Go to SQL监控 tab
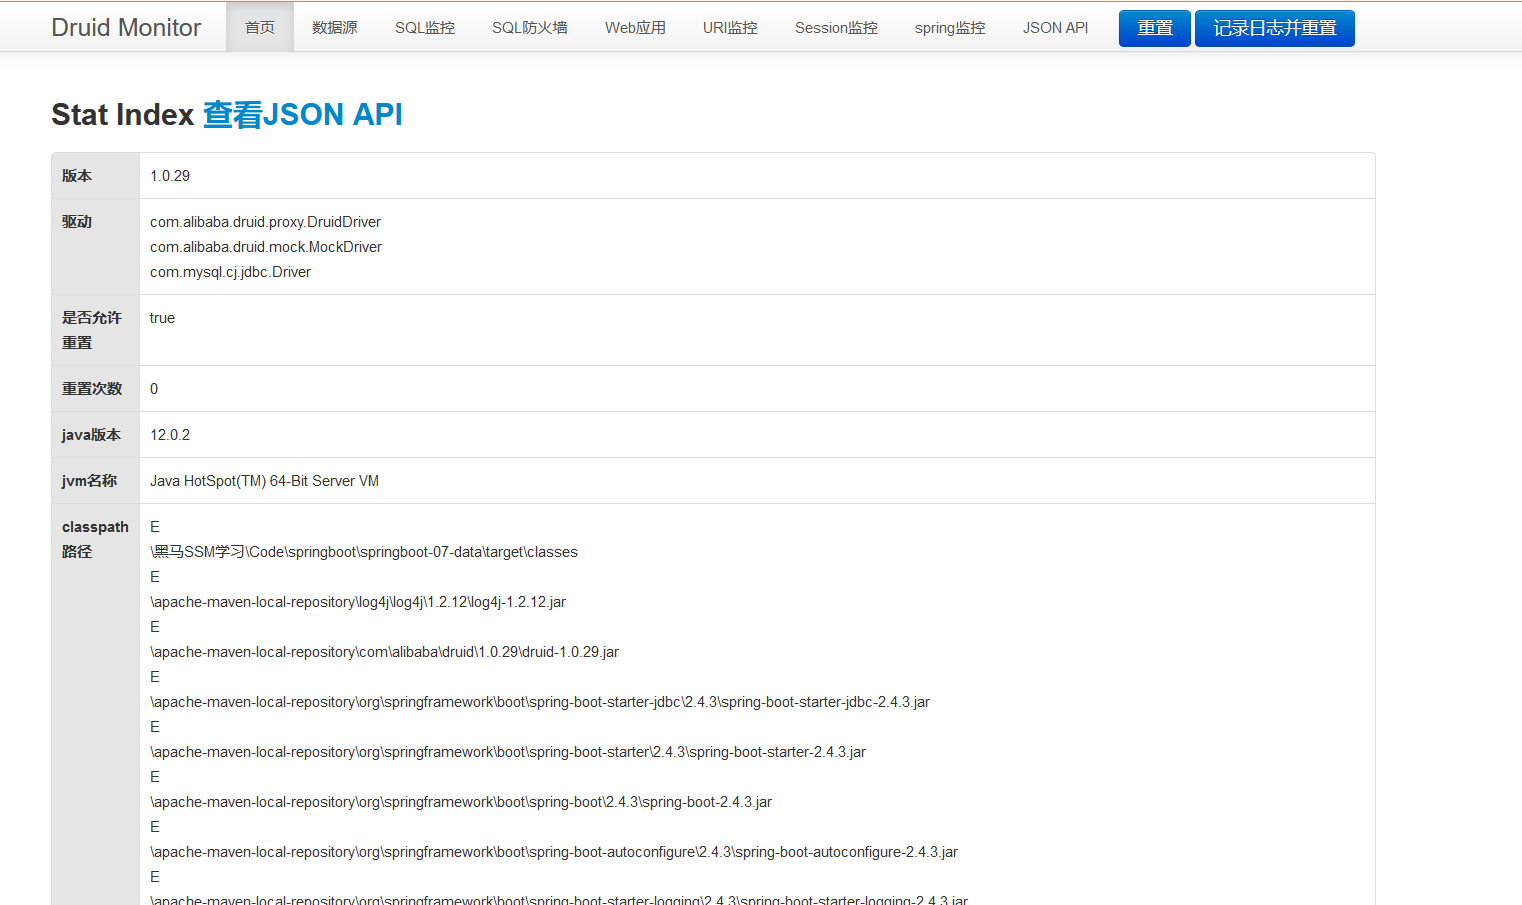 coord(425,27)
